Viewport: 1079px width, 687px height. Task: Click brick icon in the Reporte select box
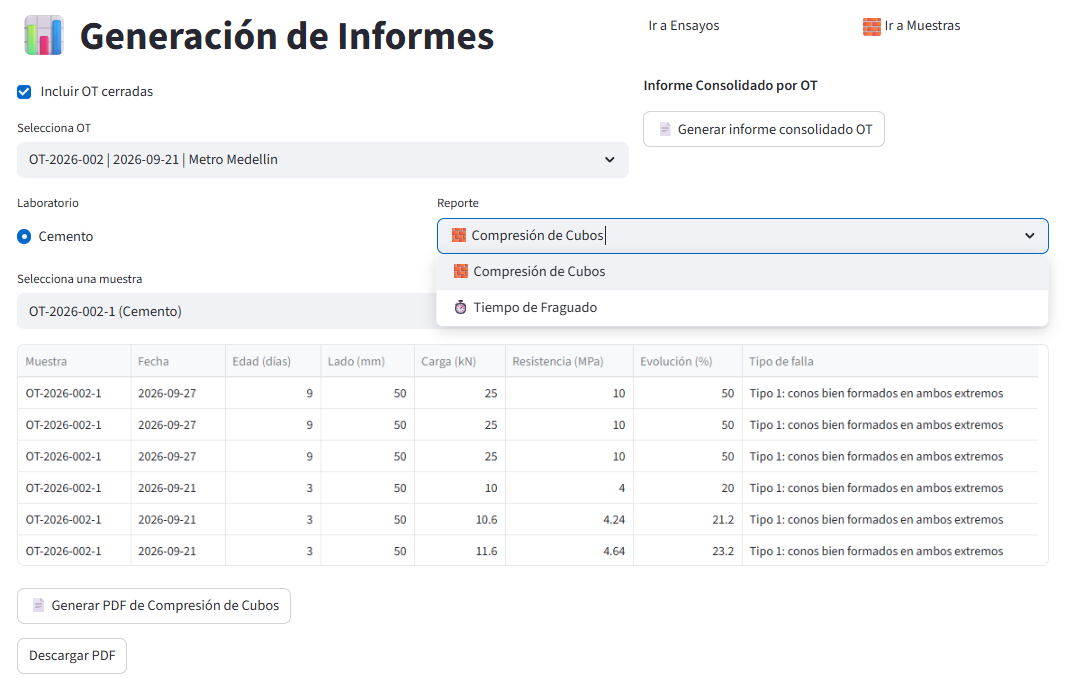click(459, 235)
